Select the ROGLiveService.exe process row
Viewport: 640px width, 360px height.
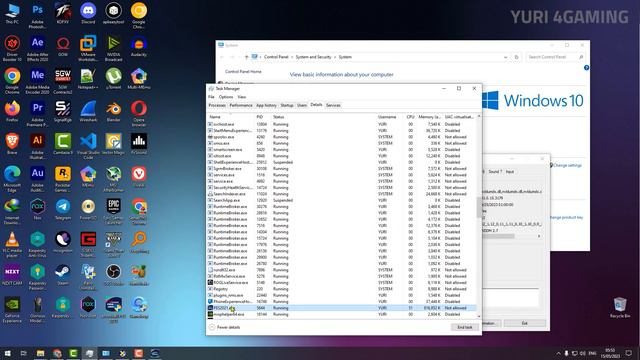(342, 282)
